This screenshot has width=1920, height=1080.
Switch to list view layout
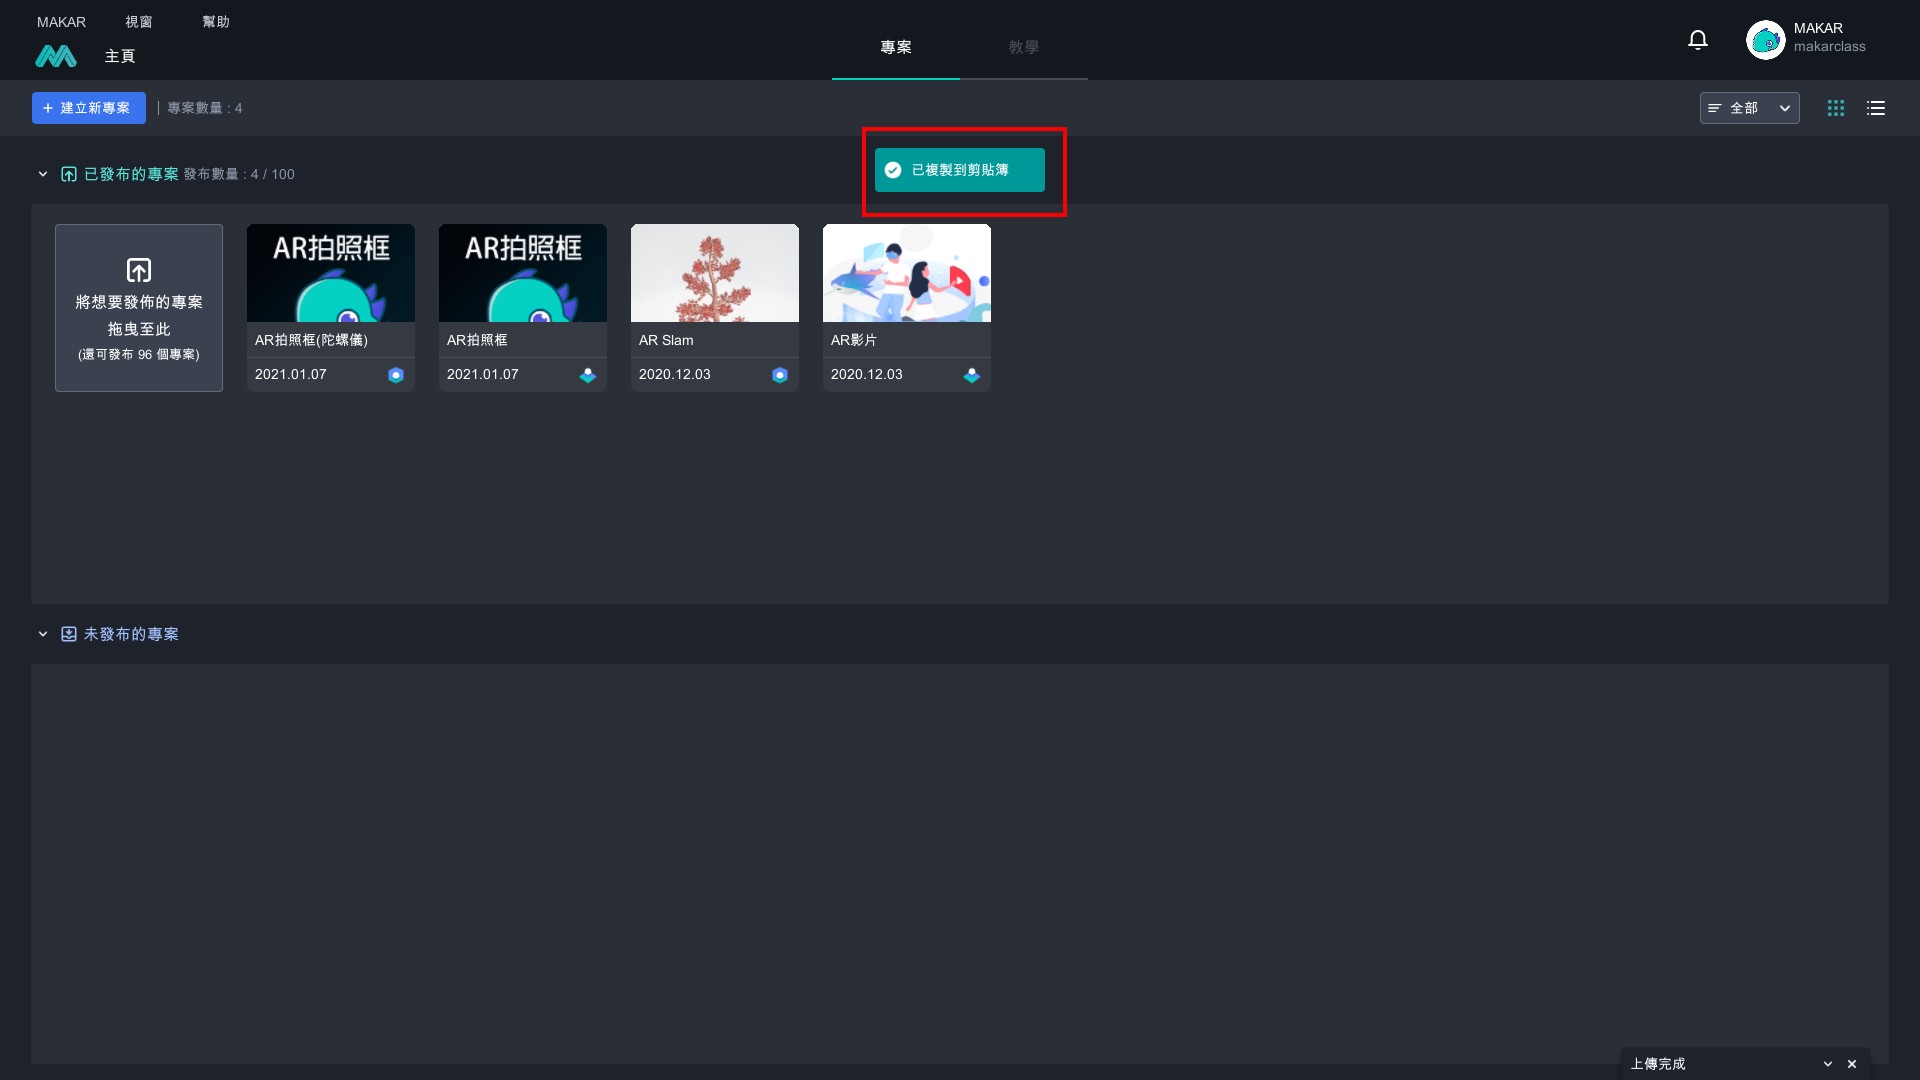click(x=1876, y=108)
